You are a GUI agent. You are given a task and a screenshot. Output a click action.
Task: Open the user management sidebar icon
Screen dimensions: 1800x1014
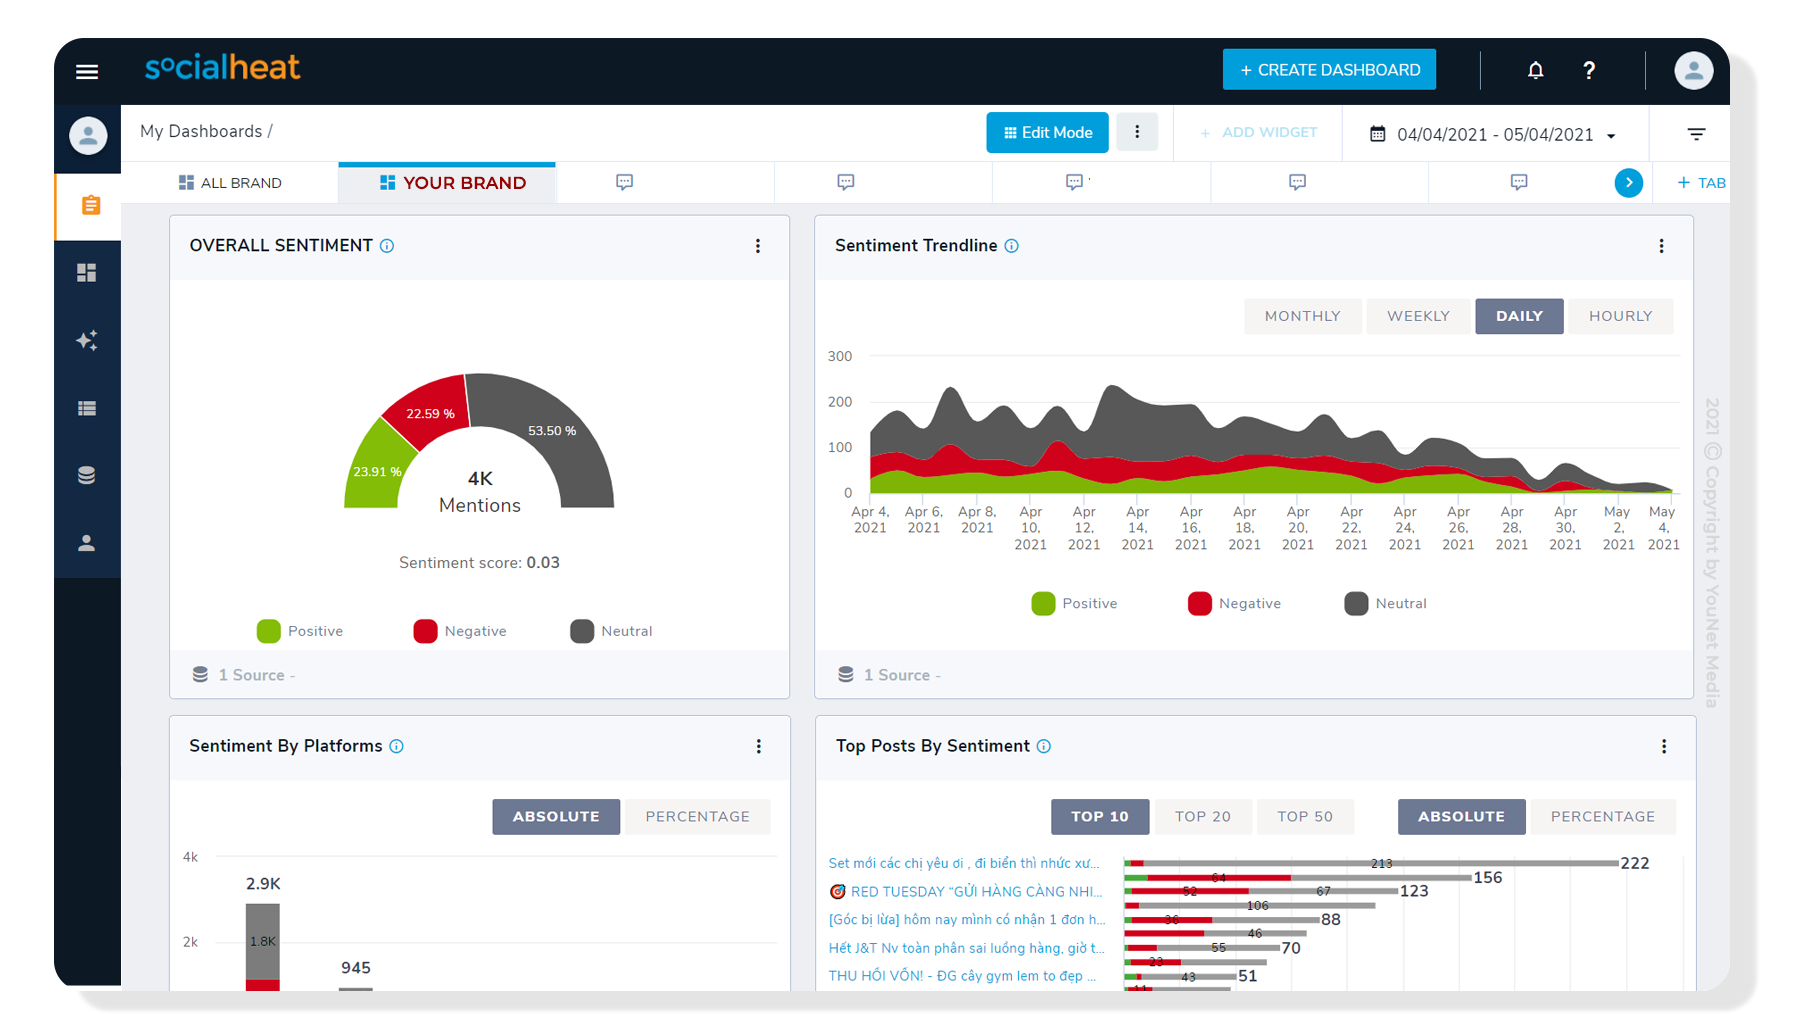click(x=87, y=543)
